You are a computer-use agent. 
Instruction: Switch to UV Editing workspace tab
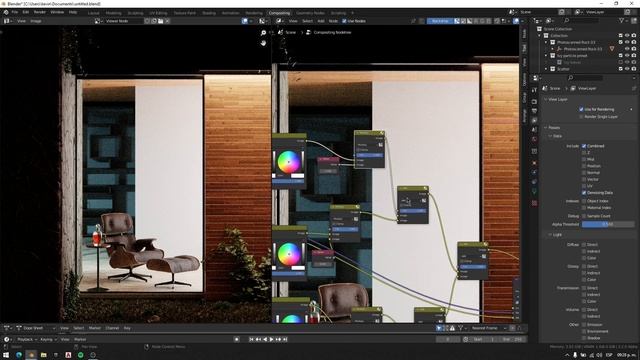pos(158,13)
